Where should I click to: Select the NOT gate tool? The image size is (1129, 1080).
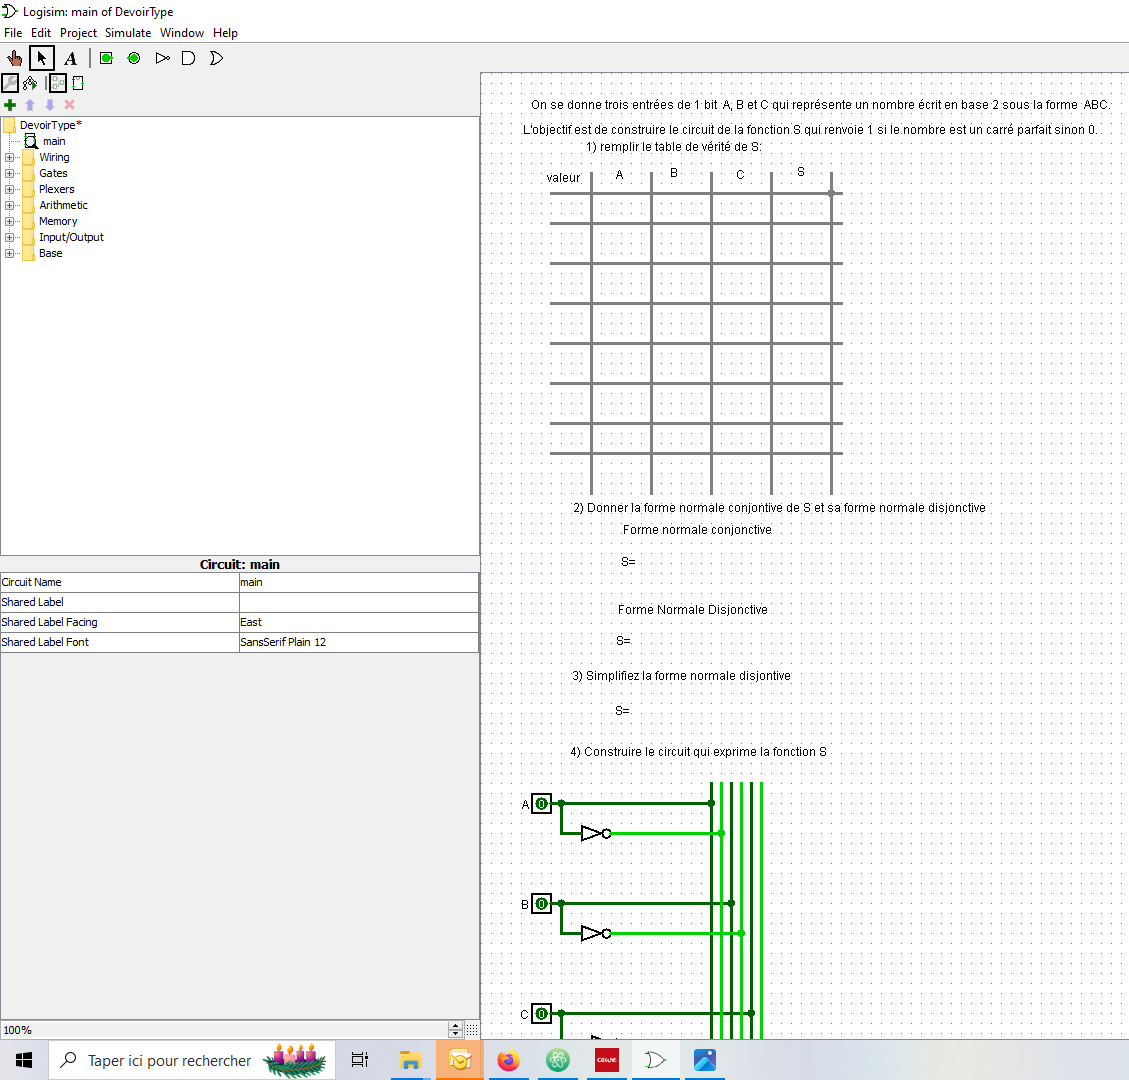point(162,58)
